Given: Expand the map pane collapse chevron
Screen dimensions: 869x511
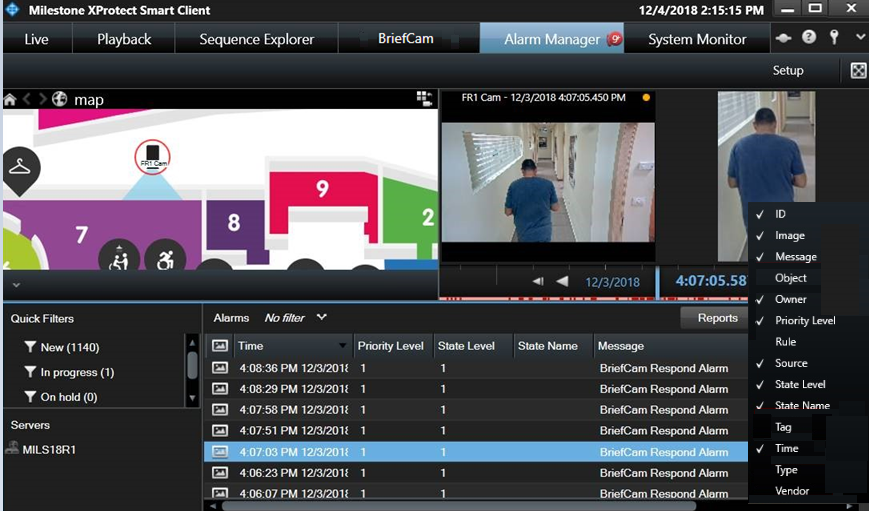Looking at the screenshot, I should coord(16,285).
